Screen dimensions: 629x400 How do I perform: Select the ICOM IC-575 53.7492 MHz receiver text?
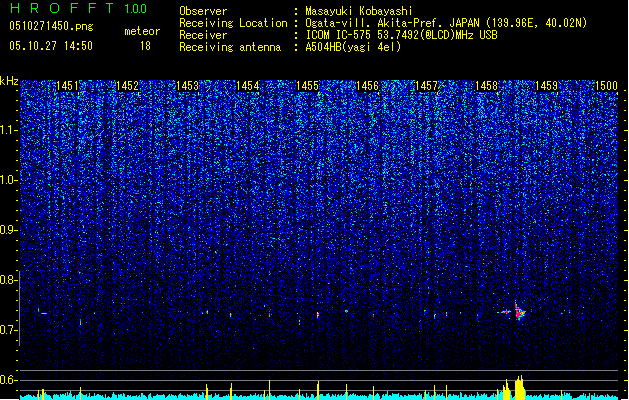(402, 35)
